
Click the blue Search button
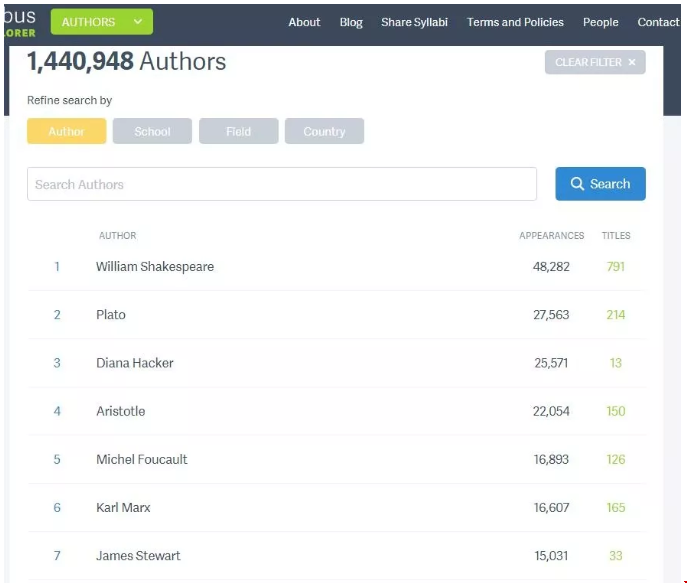tap(600, 184)
